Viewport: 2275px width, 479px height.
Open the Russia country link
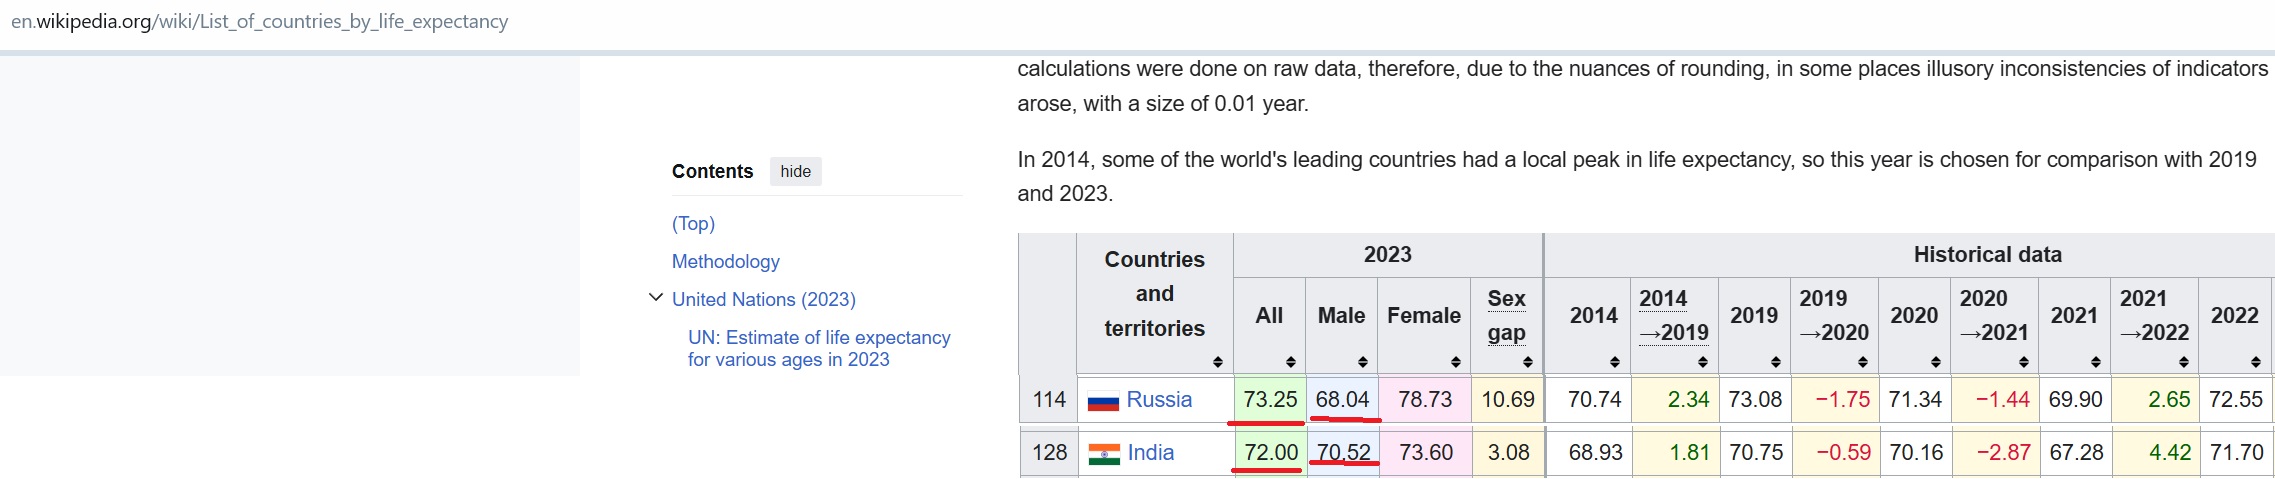[1159, 399]
